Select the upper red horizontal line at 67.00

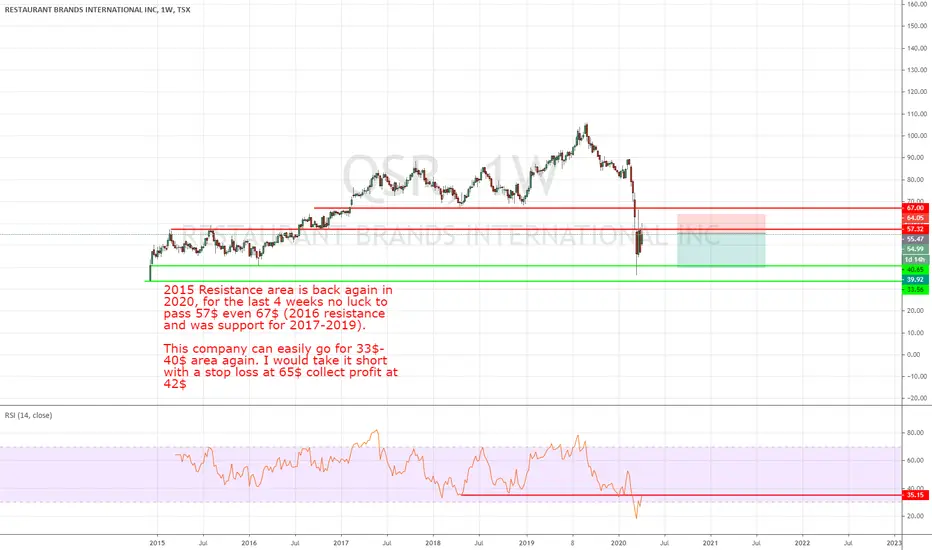tap(607, 208)
